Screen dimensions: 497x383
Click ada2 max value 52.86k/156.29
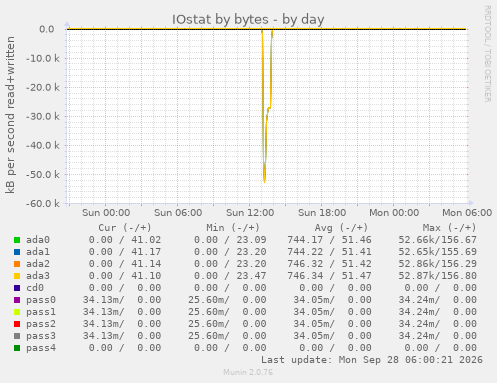[x=438, y=264]
